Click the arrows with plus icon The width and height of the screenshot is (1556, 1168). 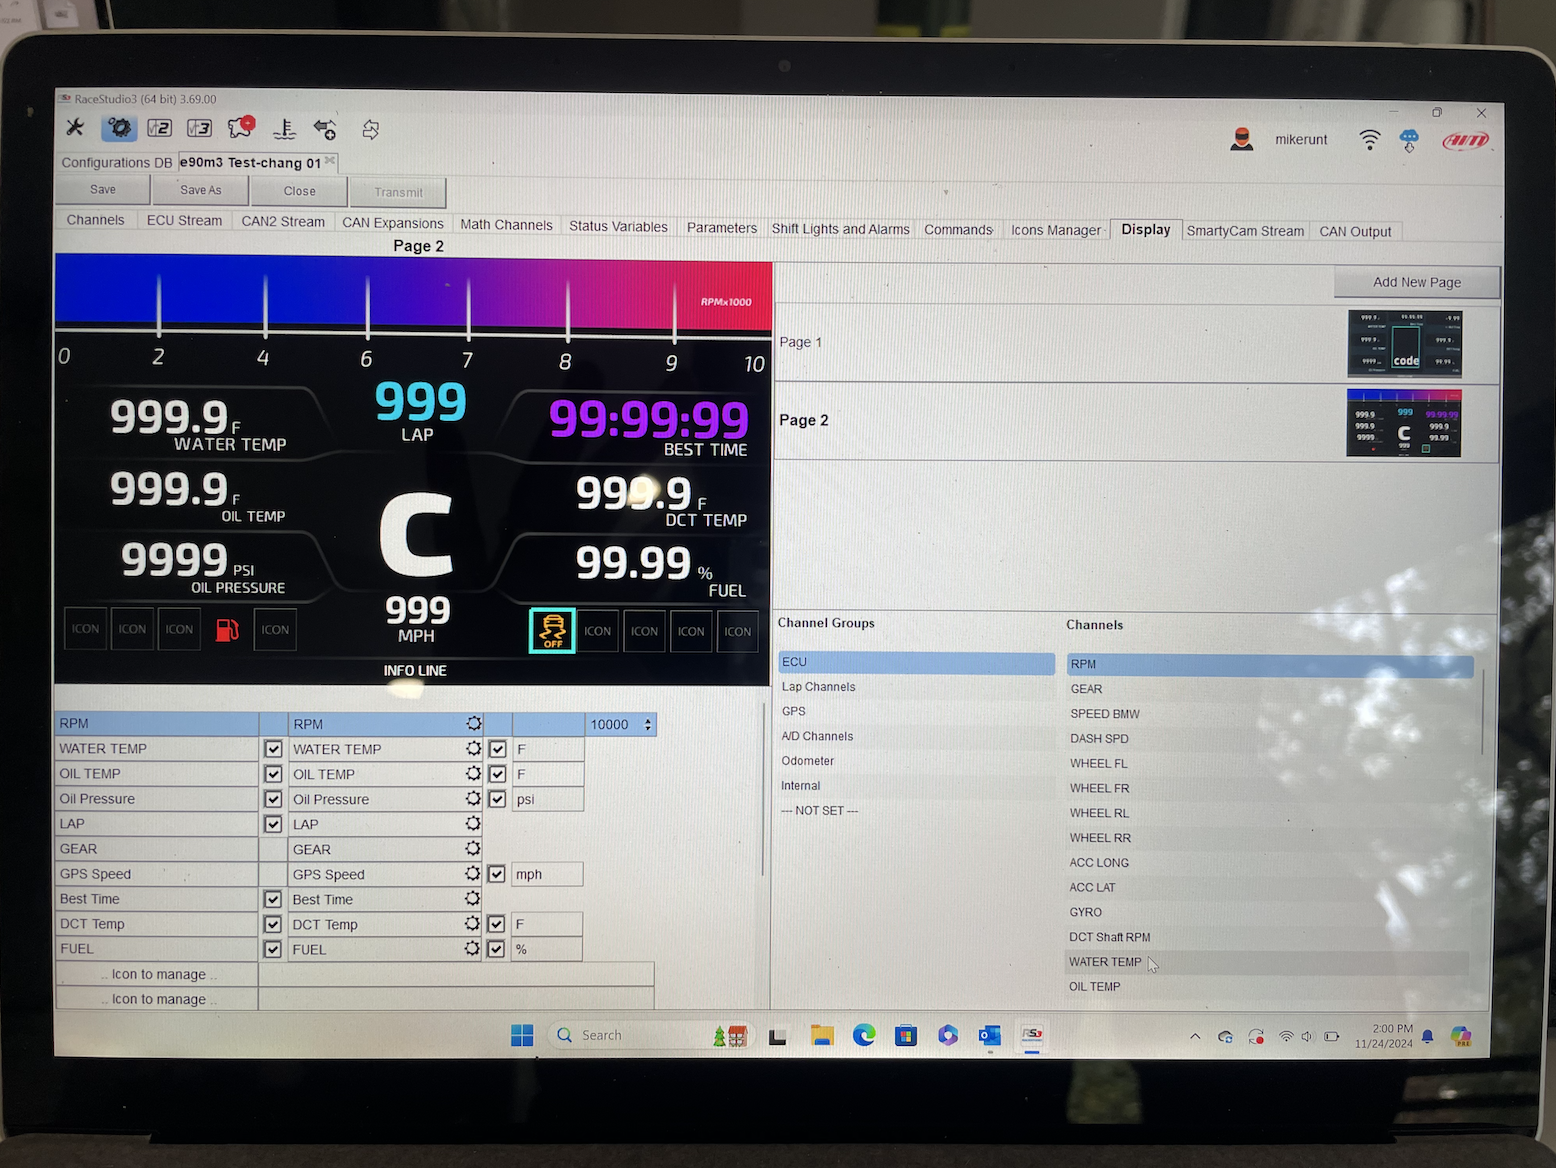click(325, 128)
